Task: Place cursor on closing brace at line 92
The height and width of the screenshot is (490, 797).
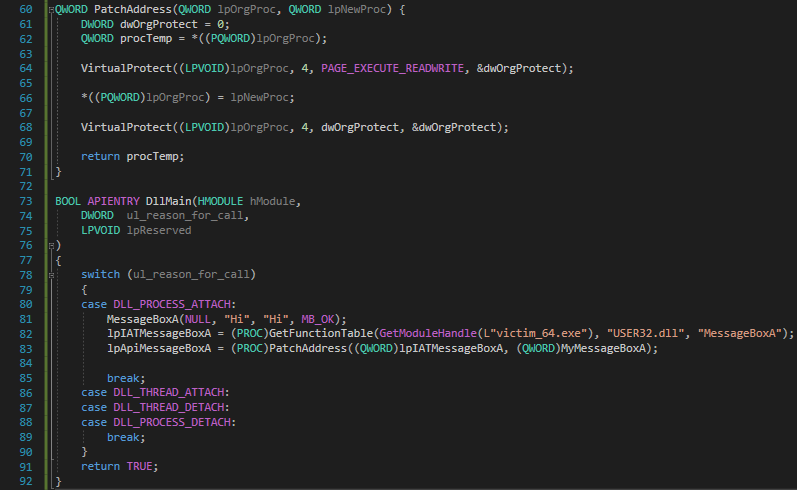Action: point(58,481)
